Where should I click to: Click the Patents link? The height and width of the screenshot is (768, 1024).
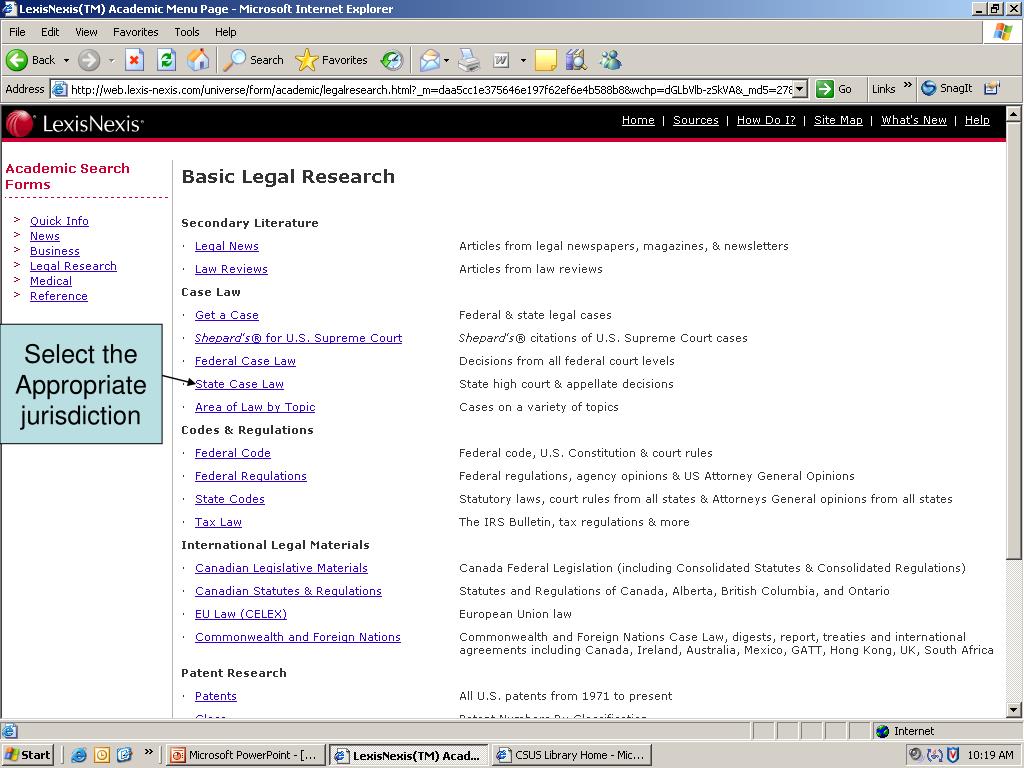216,696
